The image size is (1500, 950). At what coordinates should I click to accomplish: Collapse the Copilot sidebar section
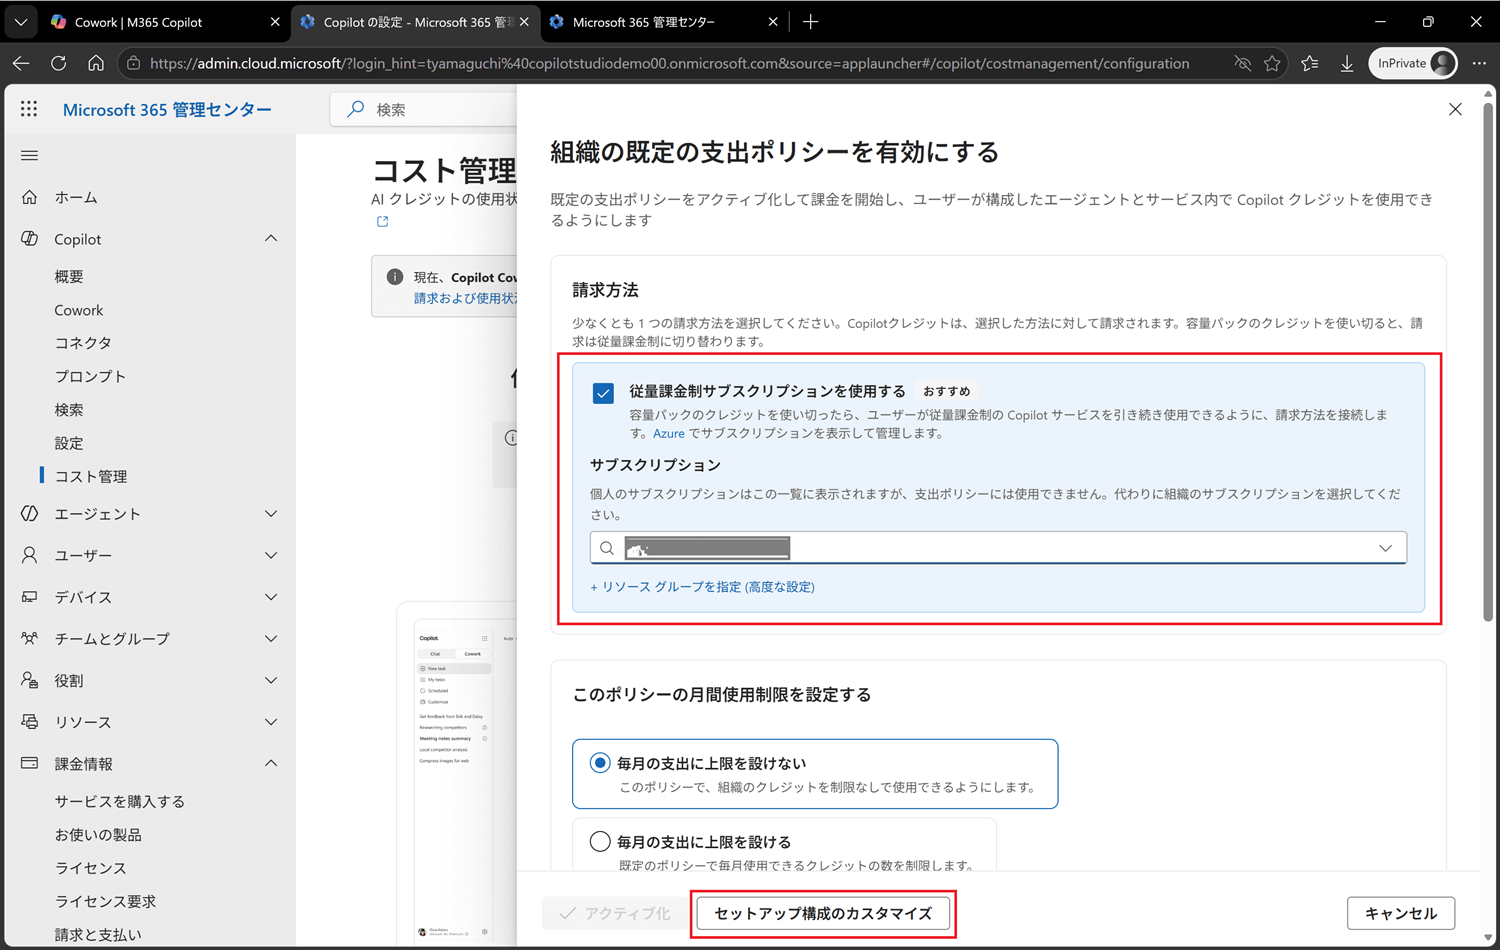(x=271, y=238)
